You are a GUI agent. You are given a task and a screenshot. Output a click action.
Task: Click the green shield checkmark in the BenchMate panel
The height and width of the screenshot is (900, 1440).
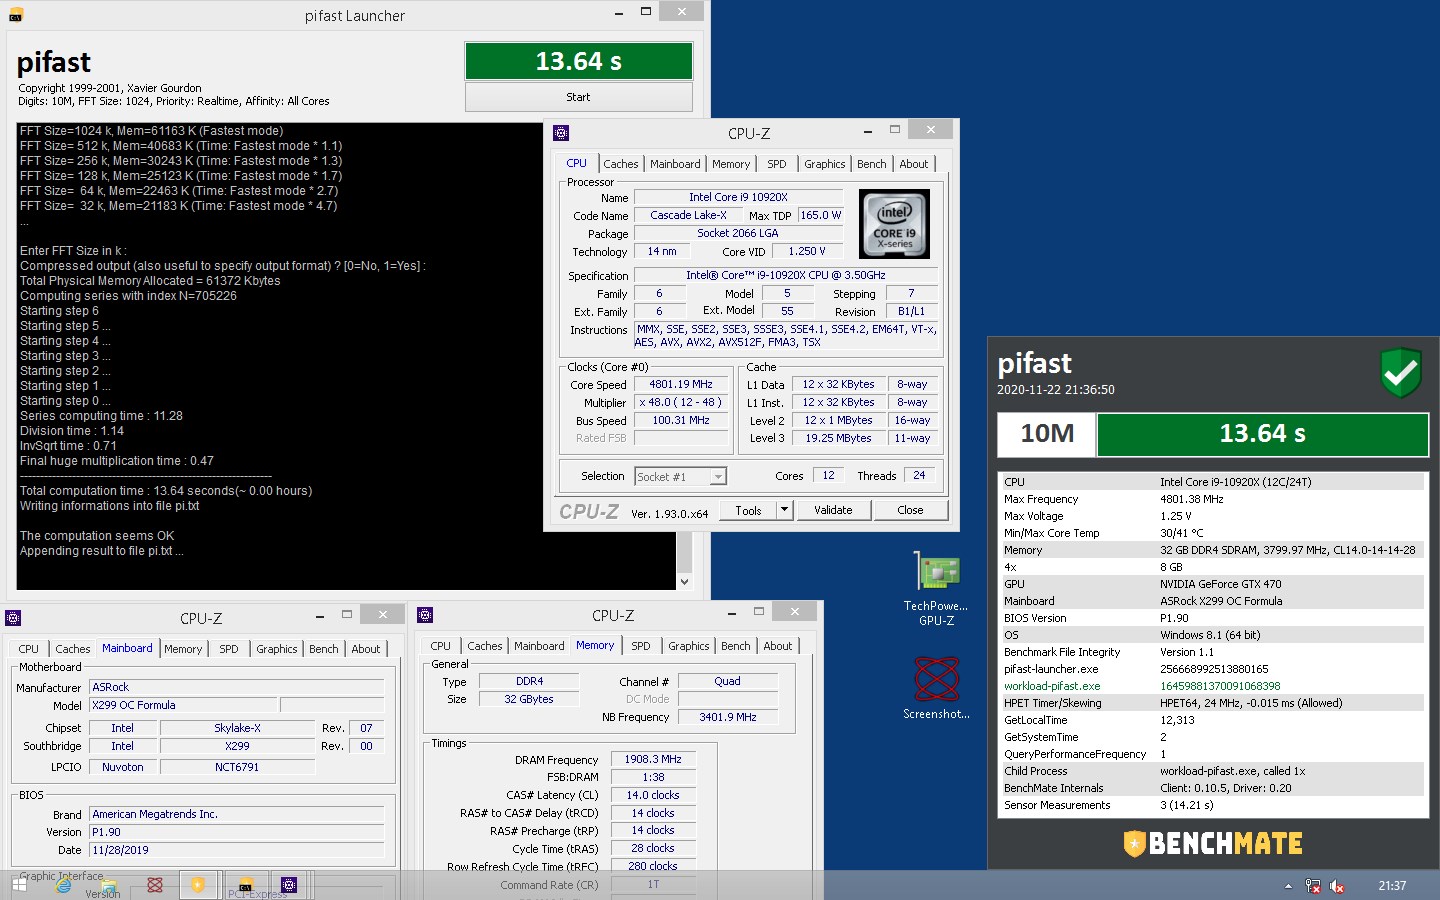click(x=1401, y=373)
